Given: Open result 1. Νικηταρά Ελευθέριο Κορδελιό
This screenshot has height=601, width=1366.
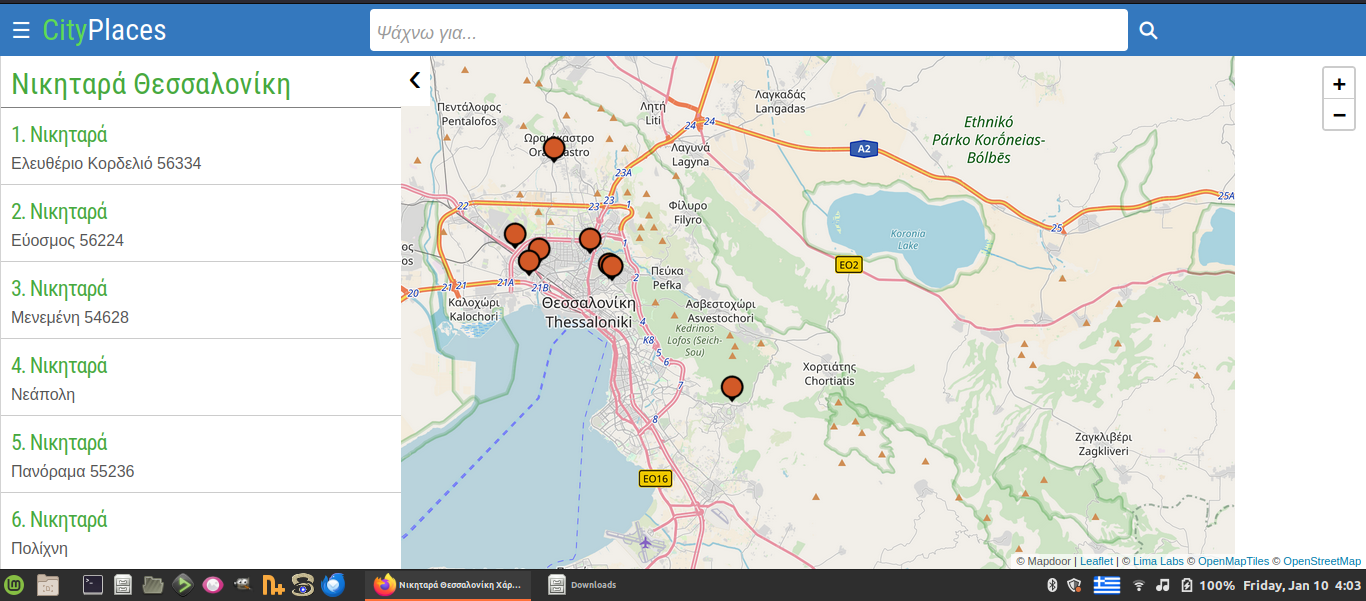Looking at the screenshot, I should pos(200,146).
